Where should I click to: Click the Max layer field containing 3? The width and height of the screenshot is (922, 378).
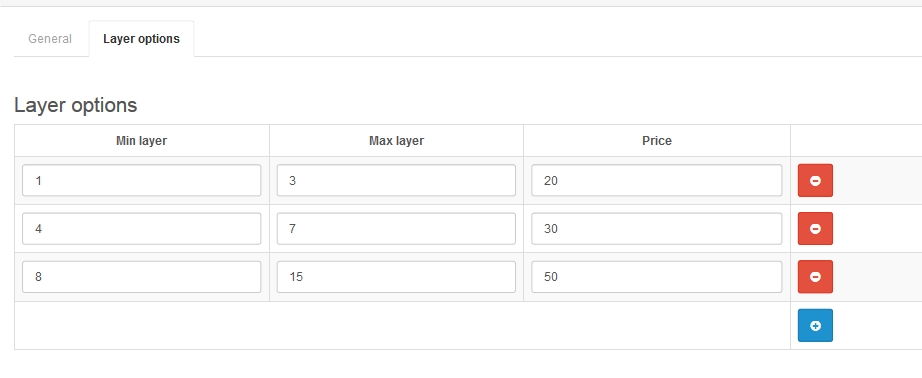click(x=396, y=180)
